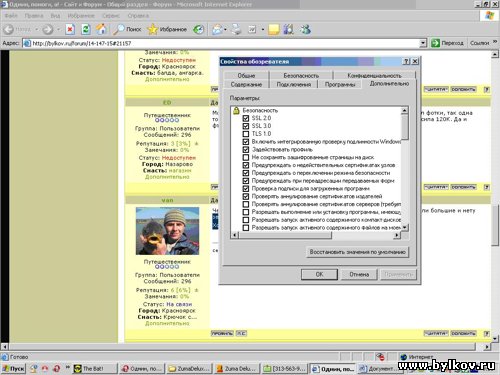Click the first quick launch icon beside Пуск
The image size is (500, 375).
[34, 368]
